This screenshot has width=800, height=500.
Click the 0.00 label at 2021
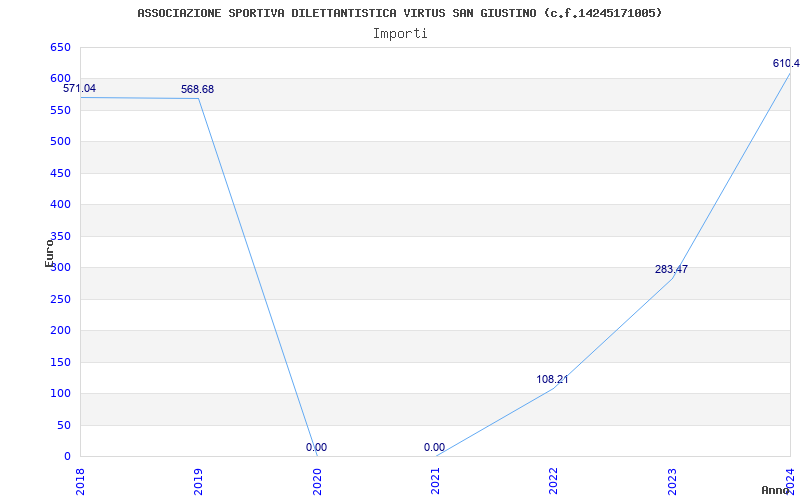[434, 447]
